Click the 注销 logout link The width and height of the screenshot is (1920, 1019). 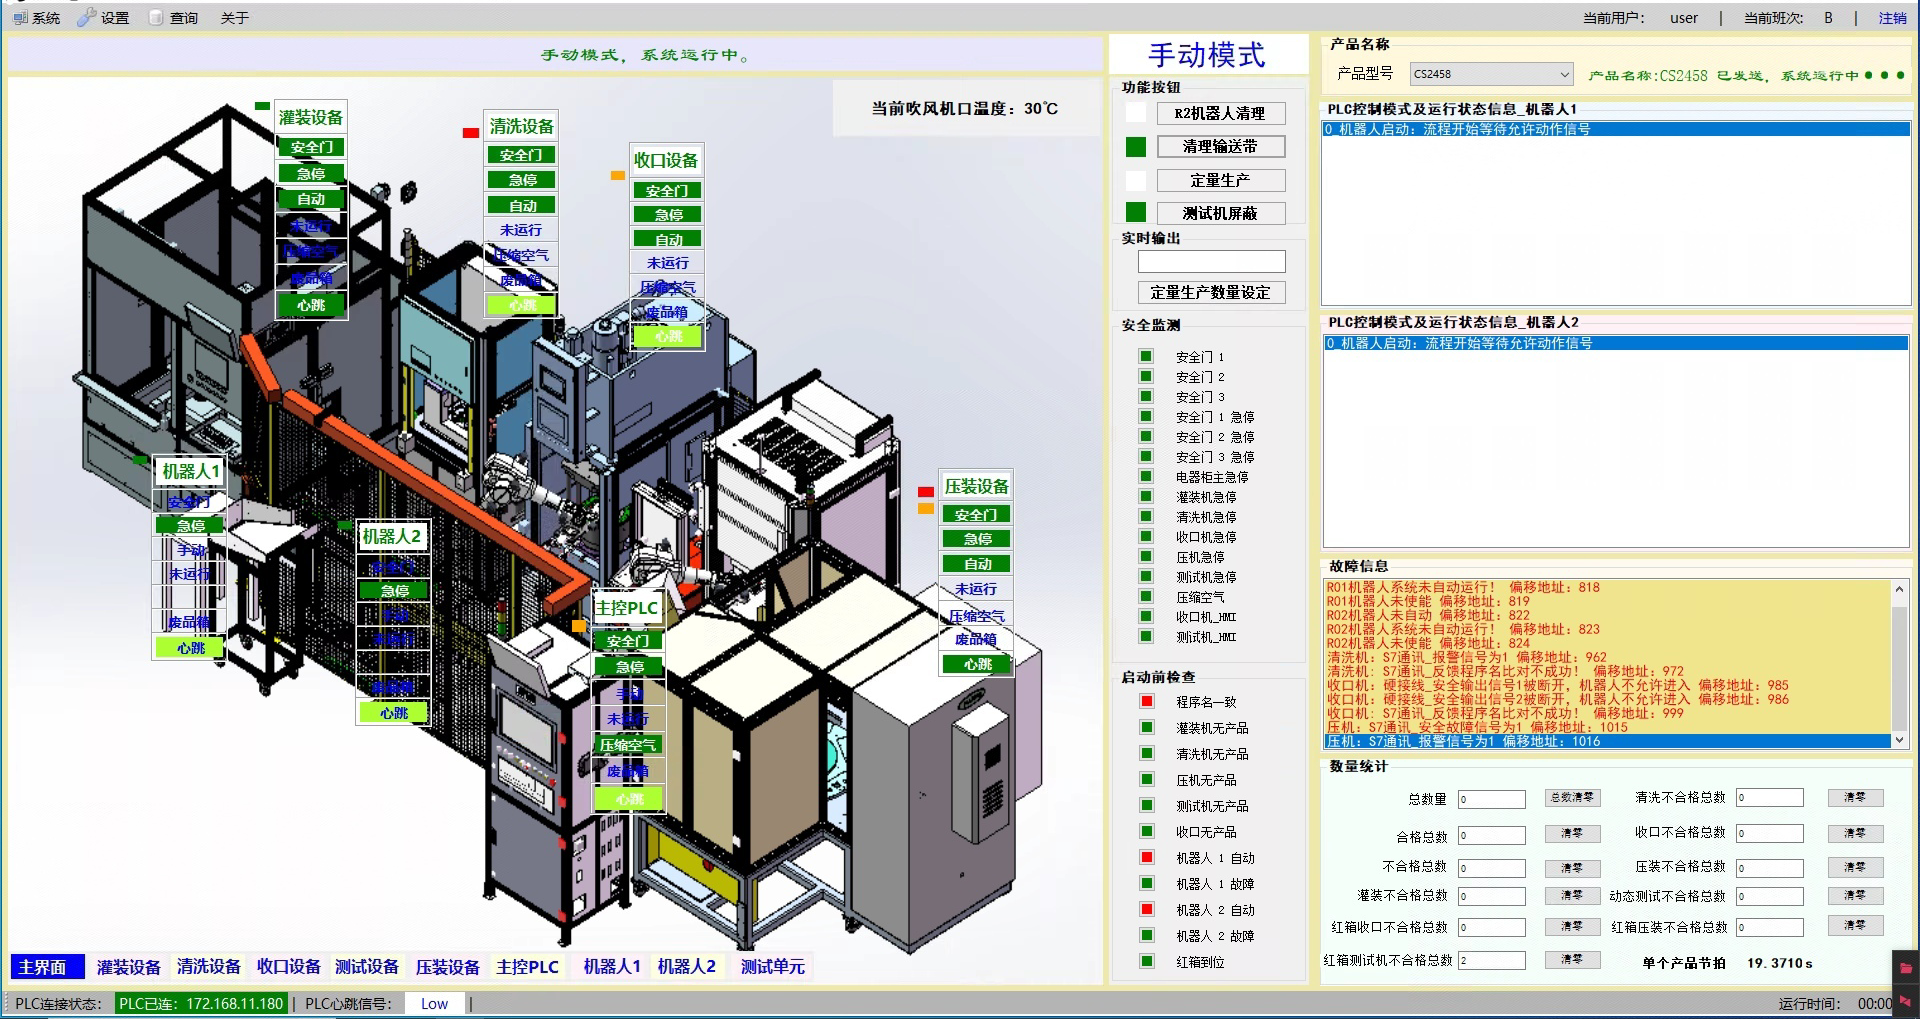[x=1892, y=18]
